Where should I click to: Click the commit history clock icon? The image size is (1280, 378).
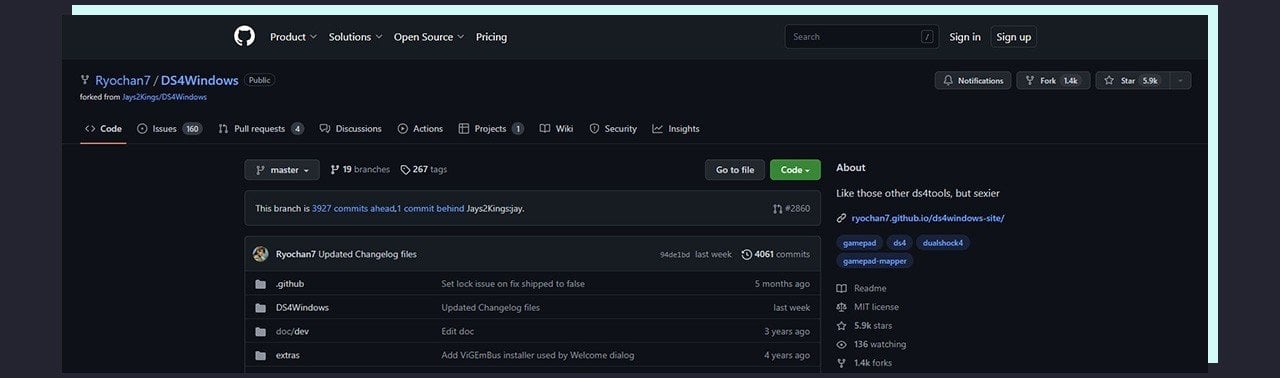click(x=746, y=254)
